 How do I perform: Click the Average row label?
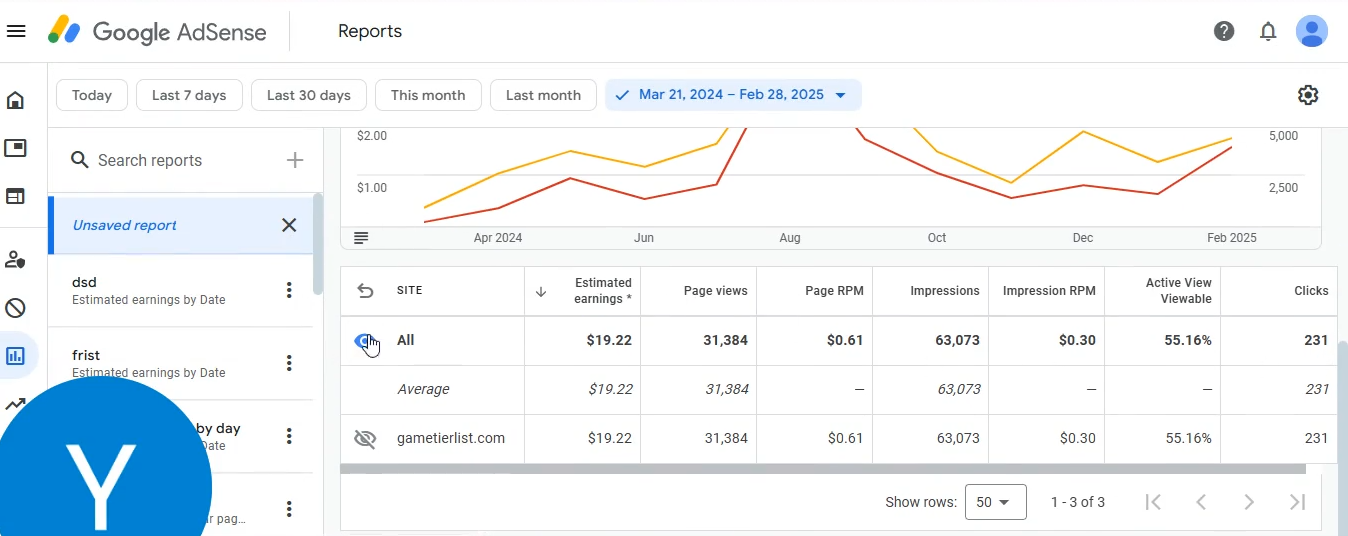423,389
